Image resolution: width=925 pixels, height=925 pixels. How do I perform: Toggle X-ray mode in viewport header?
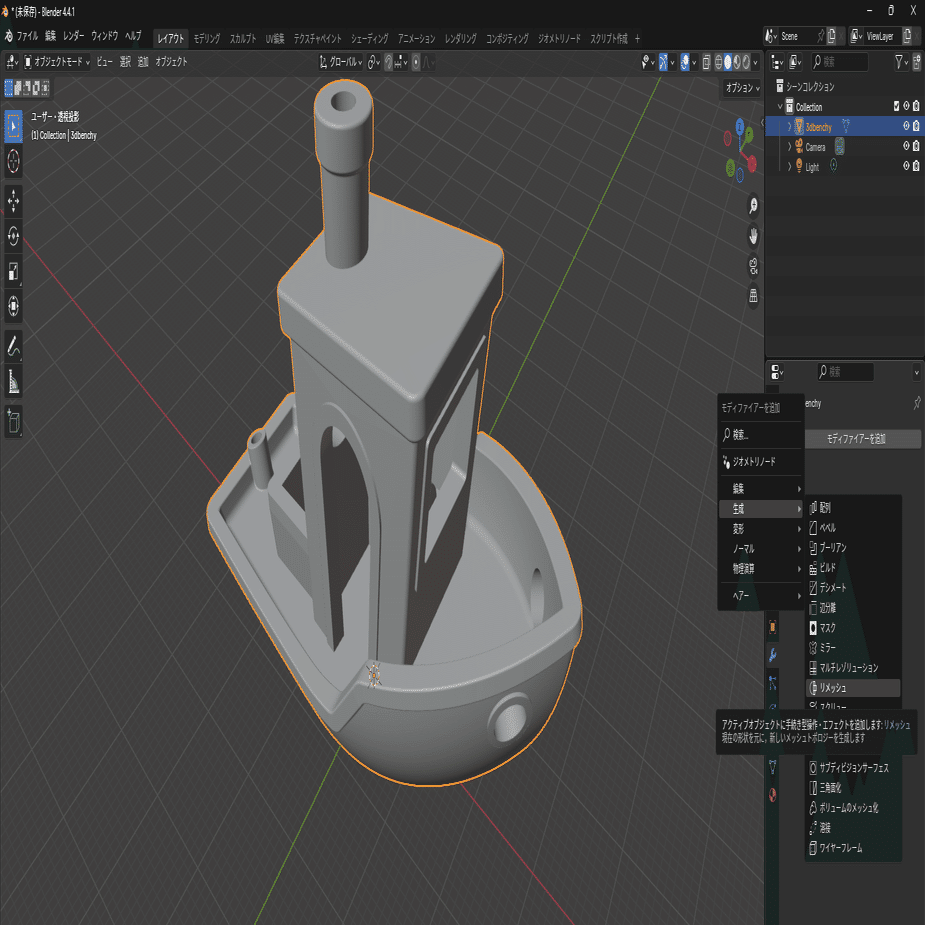(706, 62)
